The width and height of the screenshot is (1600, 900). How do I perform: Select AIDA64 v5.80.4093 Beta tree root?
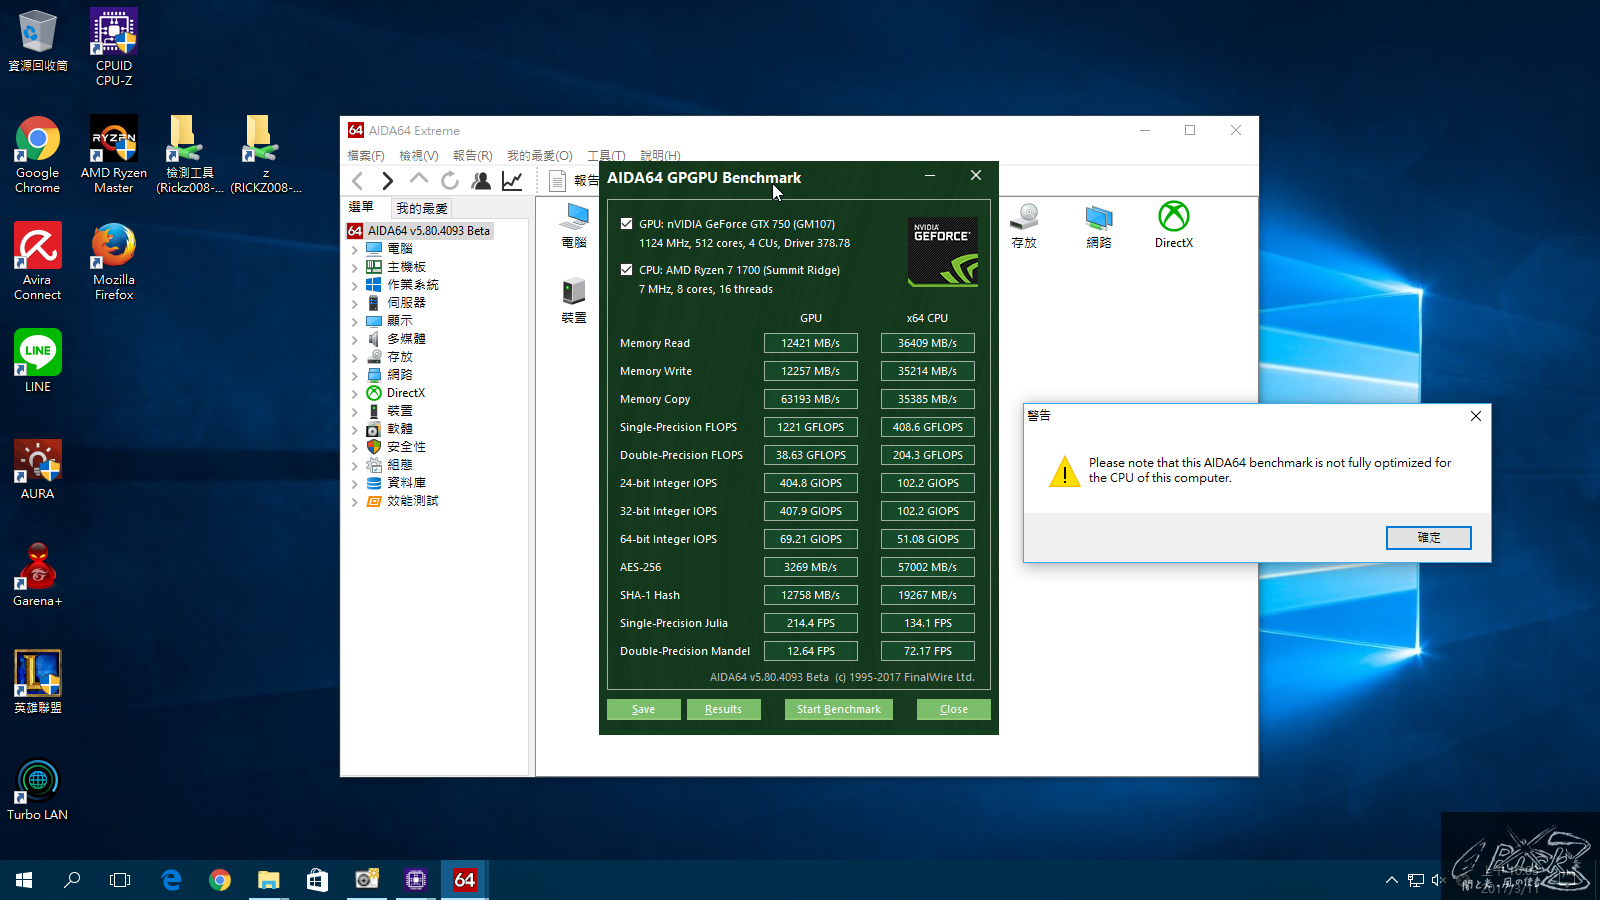(420, 231)
